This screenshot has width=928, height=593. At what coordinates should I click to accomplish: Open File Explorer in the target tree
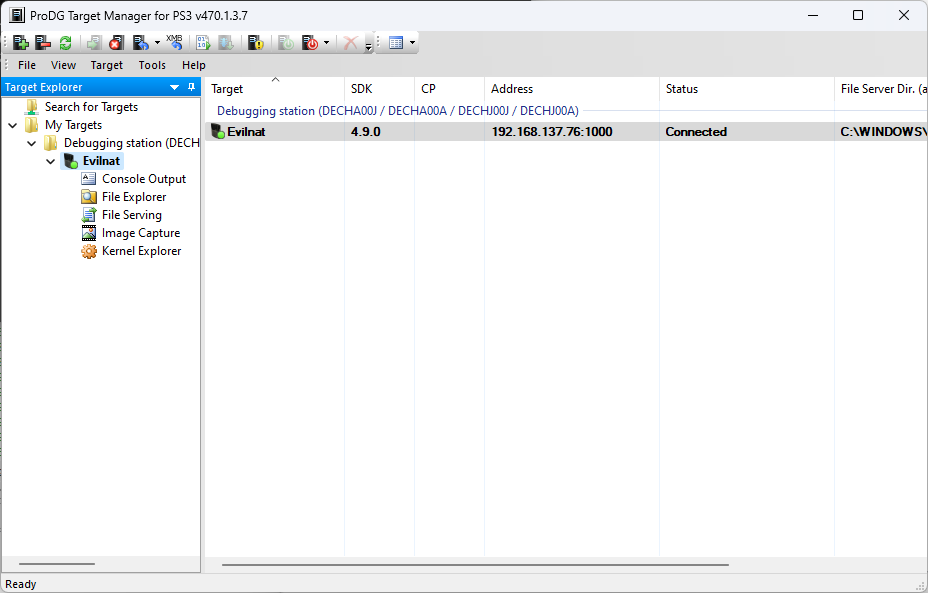point(134,197)
